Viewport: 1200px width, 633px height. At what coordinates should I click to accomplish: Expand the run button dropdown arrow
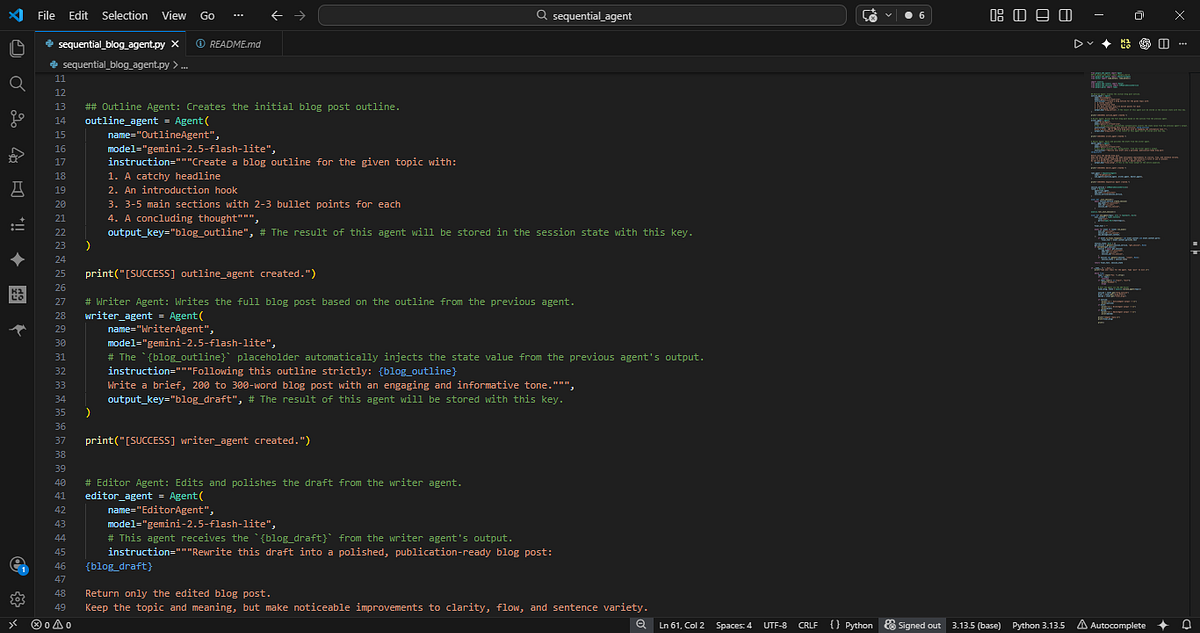pyautogui.click(x=1090, y=44)
